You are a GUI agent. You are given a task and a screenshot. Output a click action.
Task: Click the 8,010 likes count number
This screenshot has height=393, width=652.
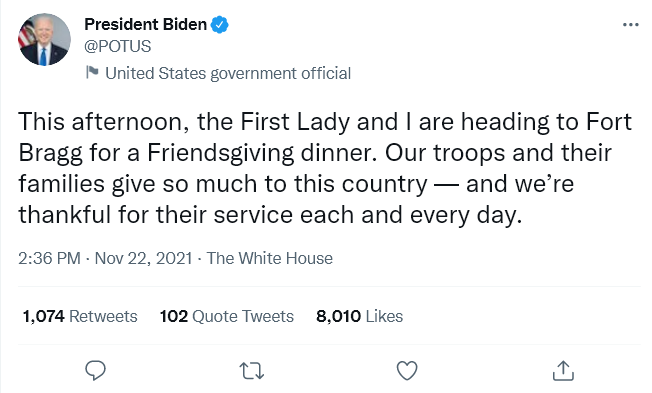(x=338, y=316)
